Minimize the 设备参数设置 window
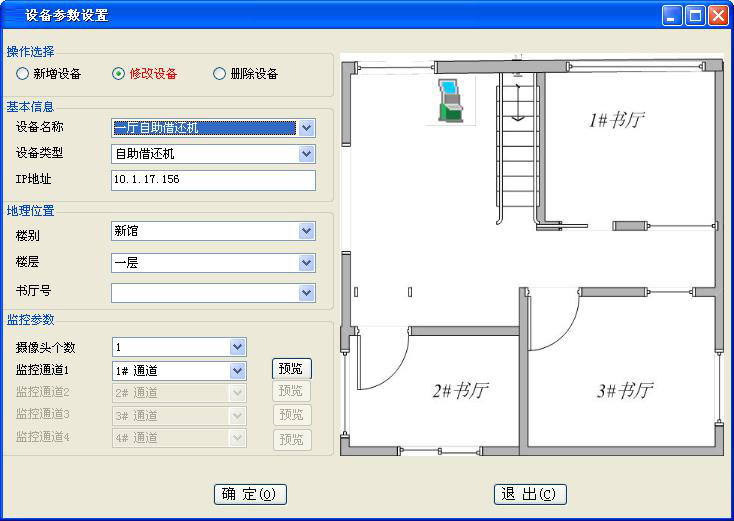This screenshot has width=734, height=521. click(672, 15)
